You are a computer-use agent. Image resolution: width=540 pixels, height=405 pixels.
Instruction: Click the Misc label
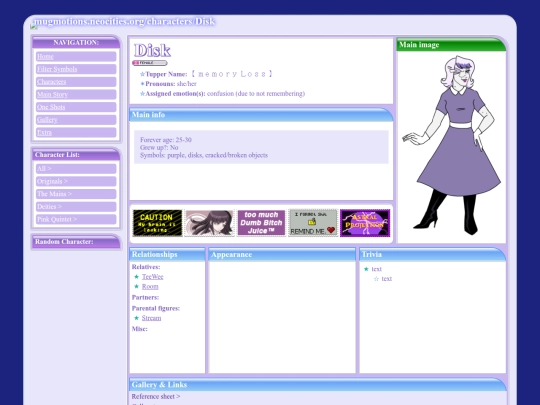click(139, 329)
